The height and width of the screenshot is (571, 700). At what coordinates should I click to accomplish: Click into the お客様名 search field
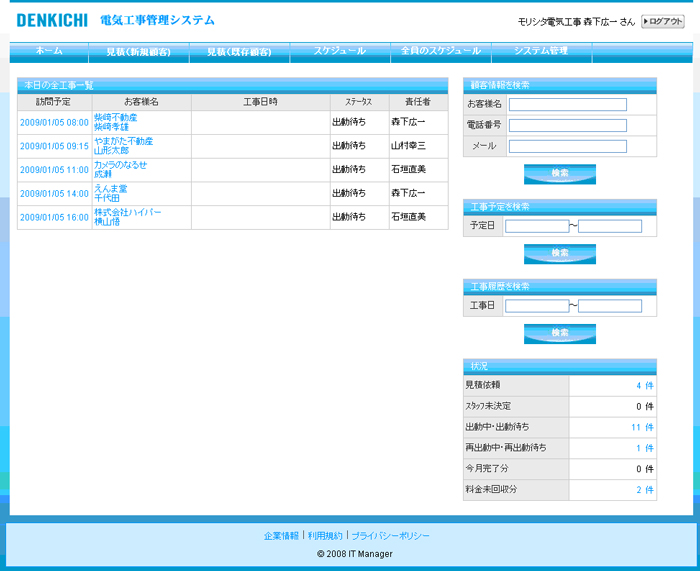click(x=567, y=104)
